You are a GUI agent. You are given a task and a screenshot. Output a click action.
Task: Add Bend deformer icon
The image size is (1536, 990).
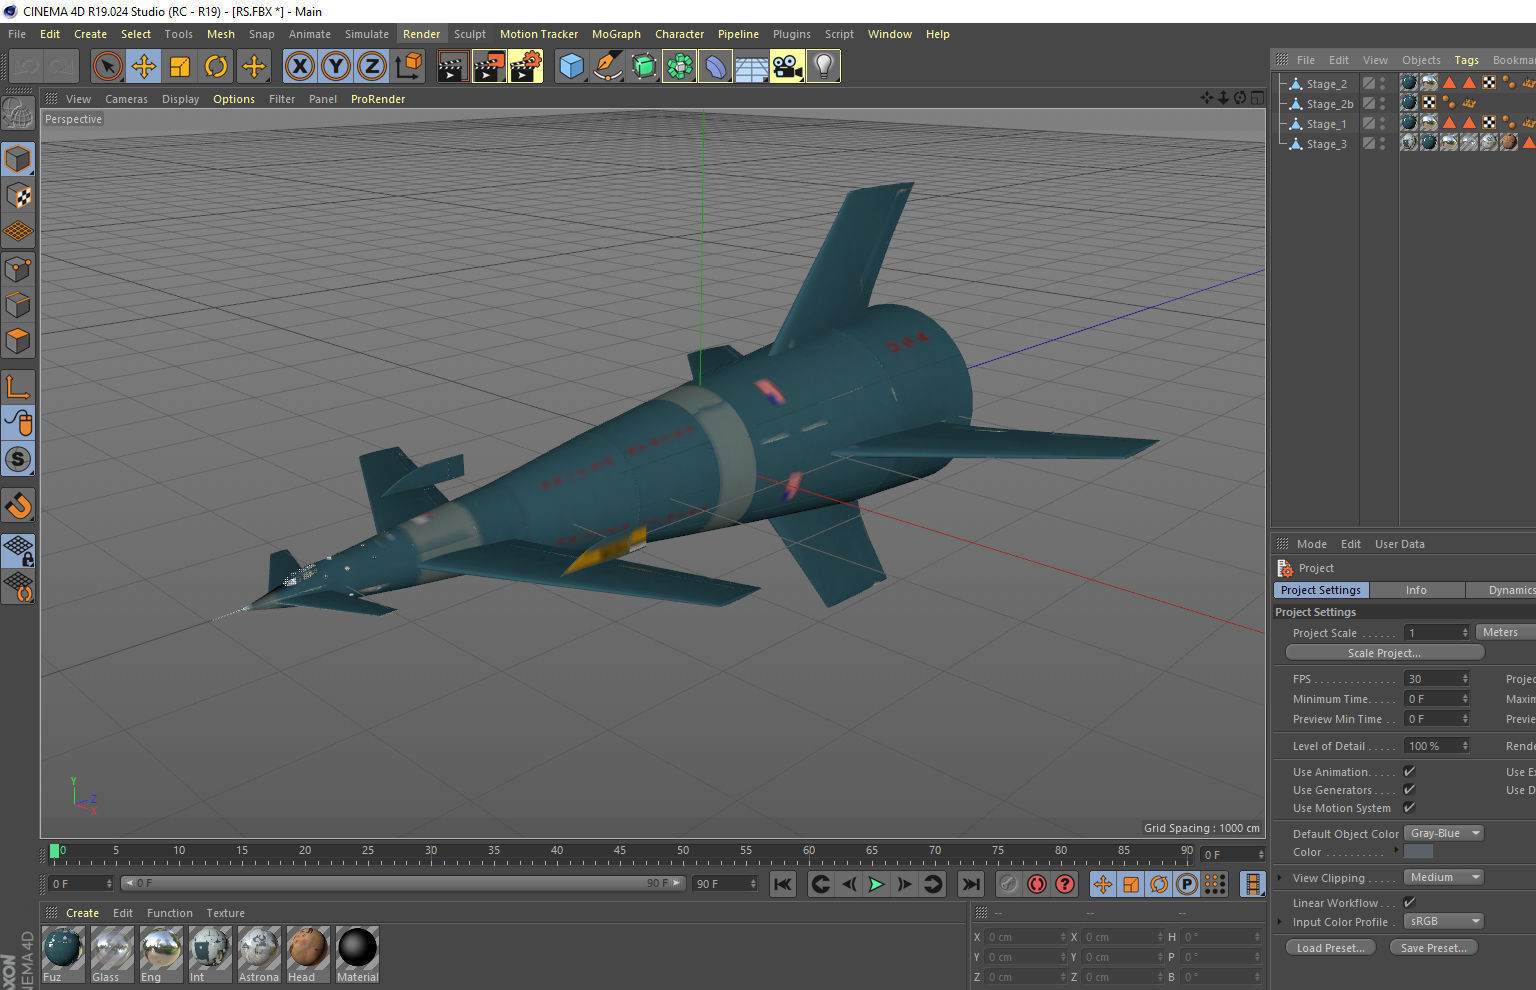pos(716,67)
